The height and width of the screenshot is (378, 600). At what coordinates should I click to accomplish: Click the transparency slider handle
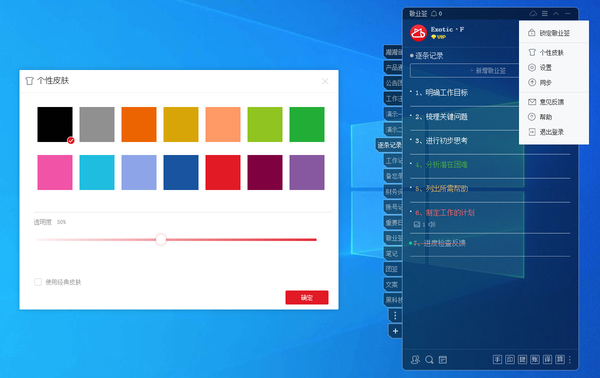[x=161, y=240]
